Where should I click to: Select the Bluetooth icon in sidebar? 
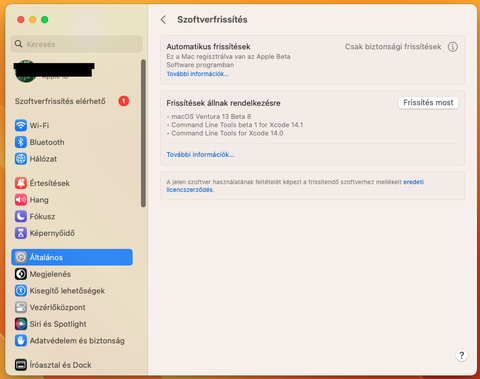point(21,142)
